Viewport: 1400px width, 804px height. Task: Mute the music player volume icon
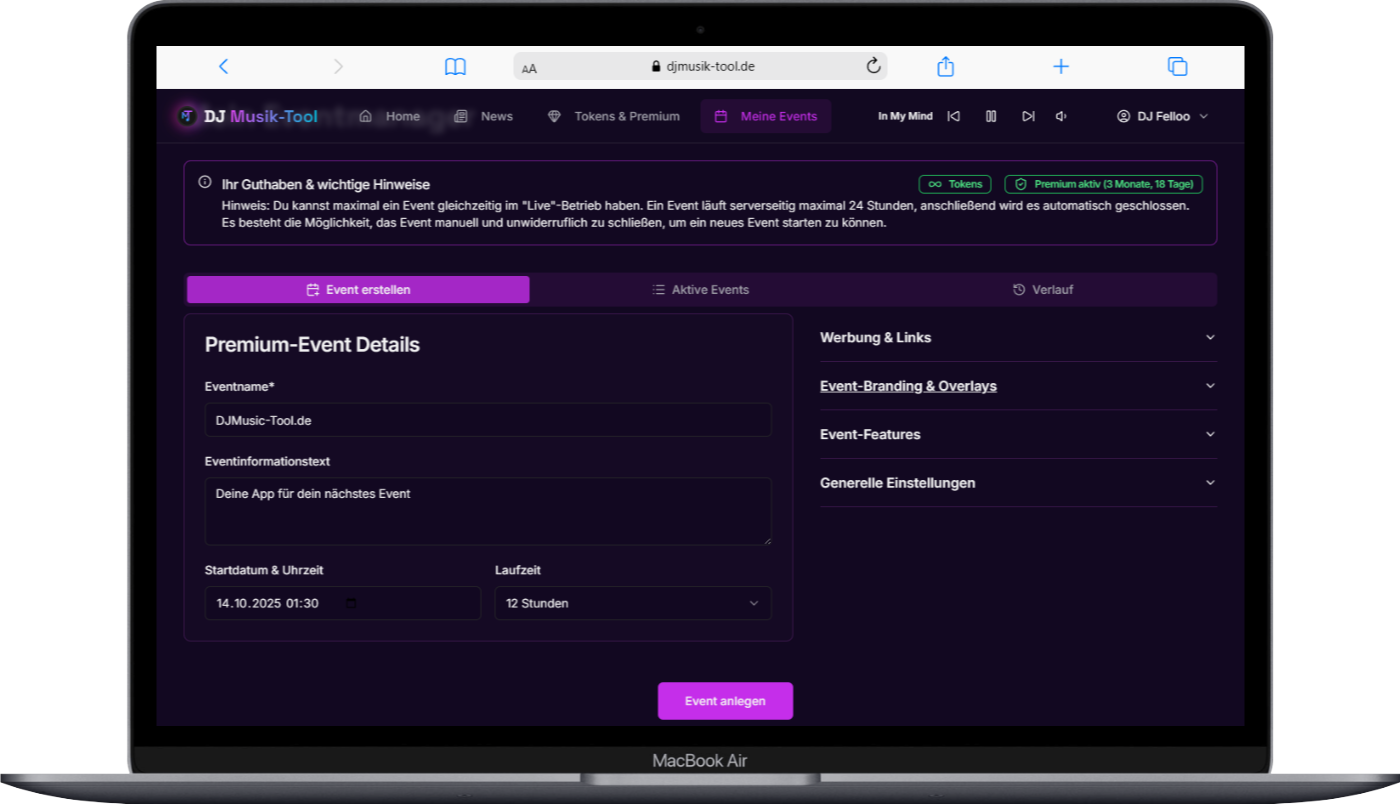[1061, 117]
